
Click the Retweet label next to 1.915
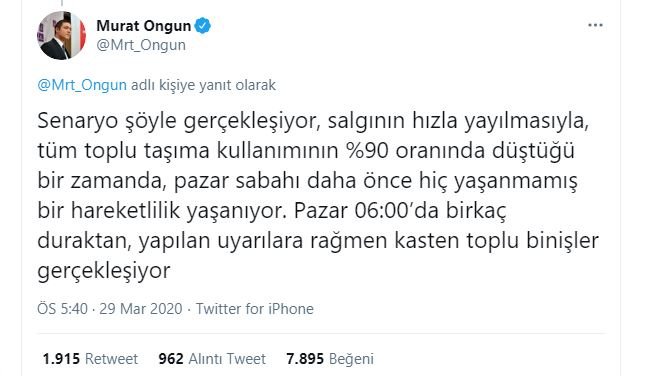(111, 359)
